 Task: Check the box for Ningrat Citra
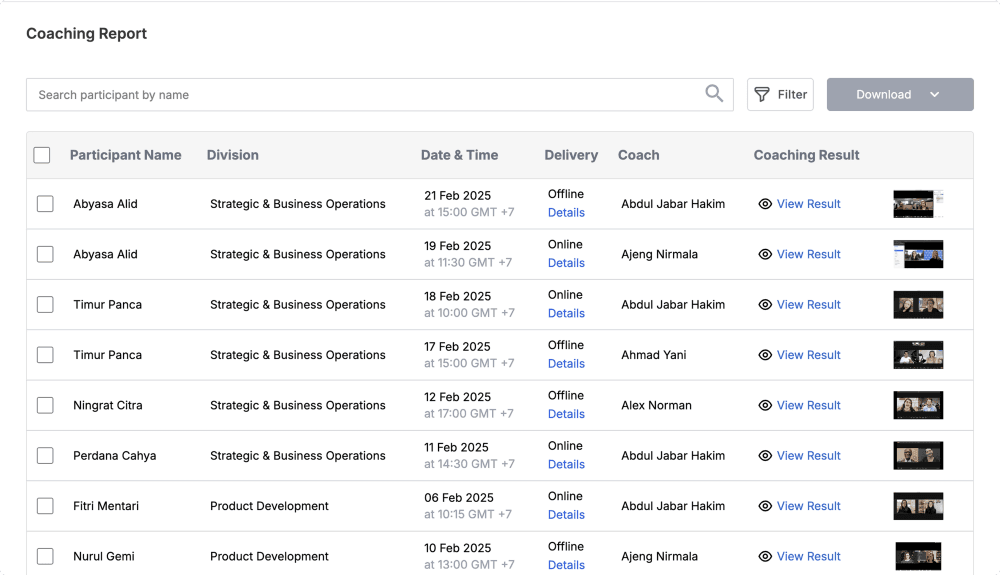[45, 405]
